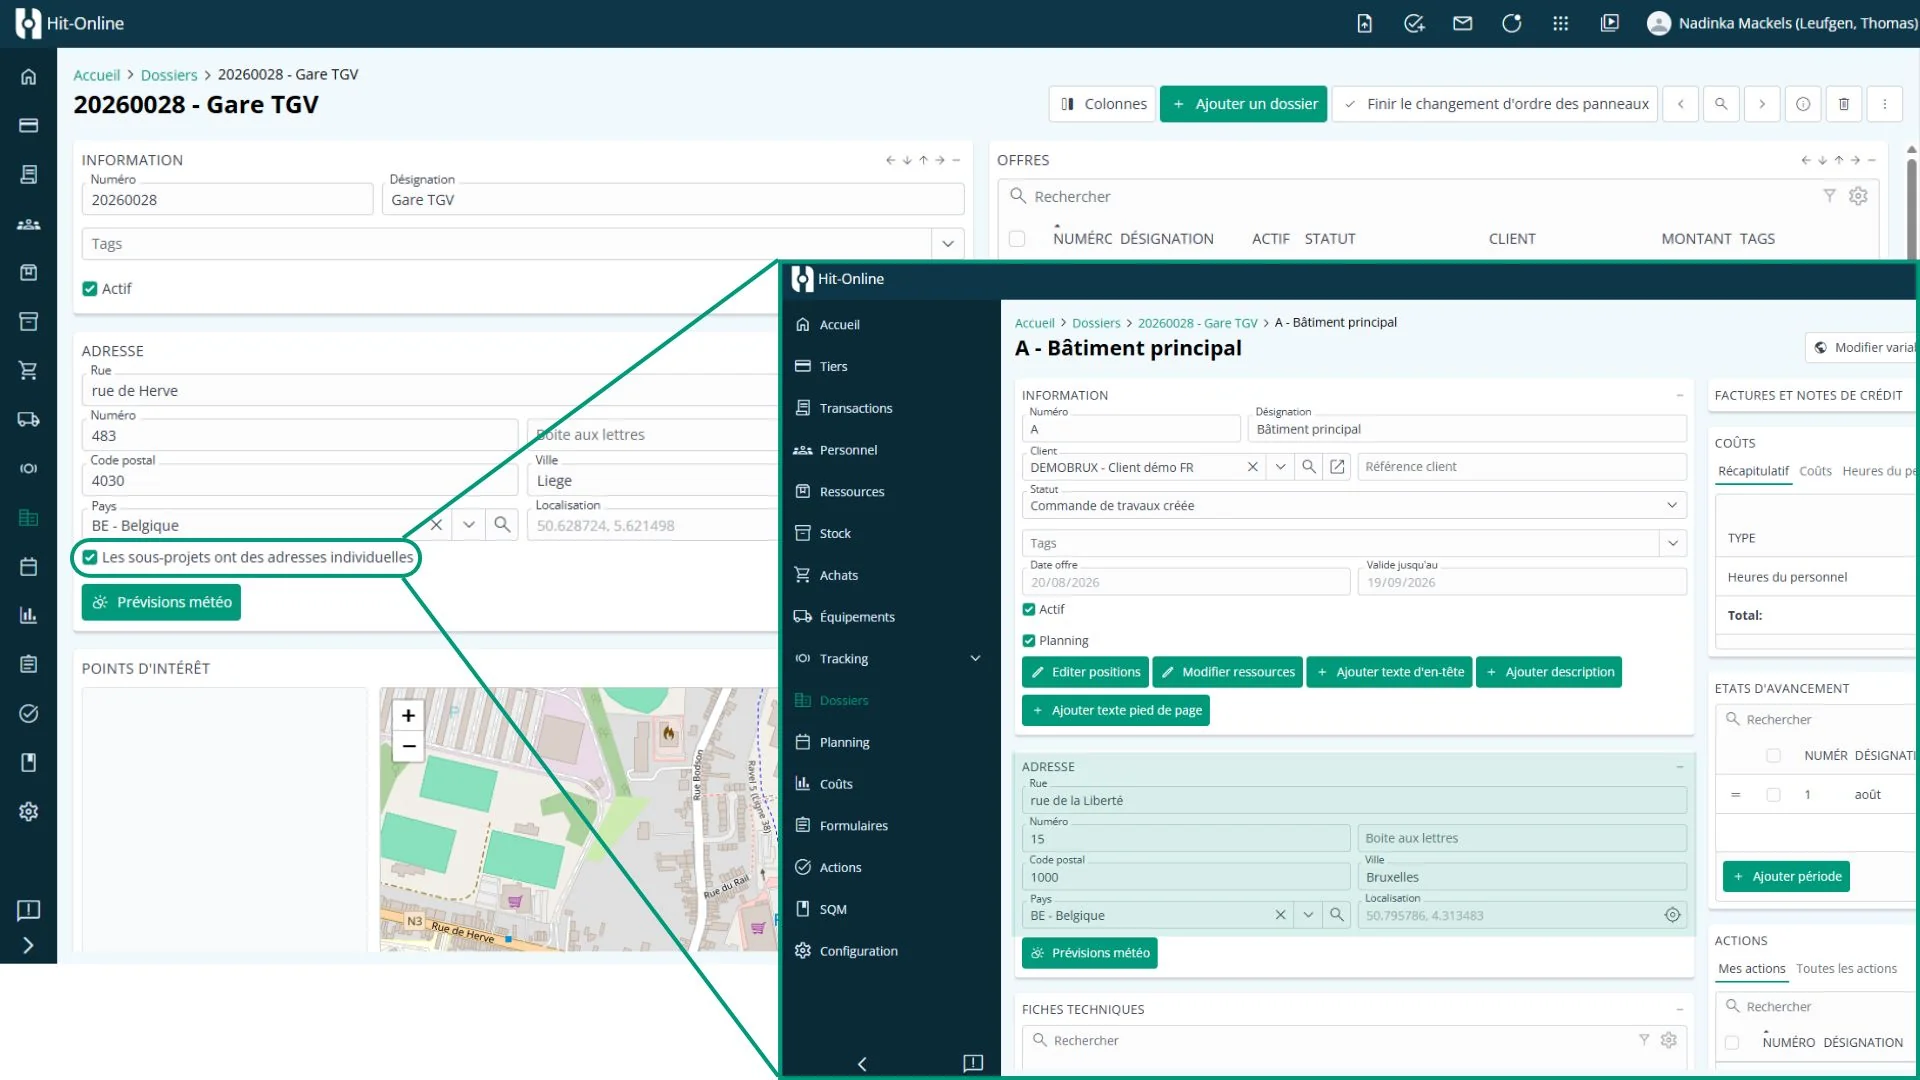Click the search magnifier in dossier toolbar
Screen dimensions: 1920x1080
click(x=1721, y=104)
